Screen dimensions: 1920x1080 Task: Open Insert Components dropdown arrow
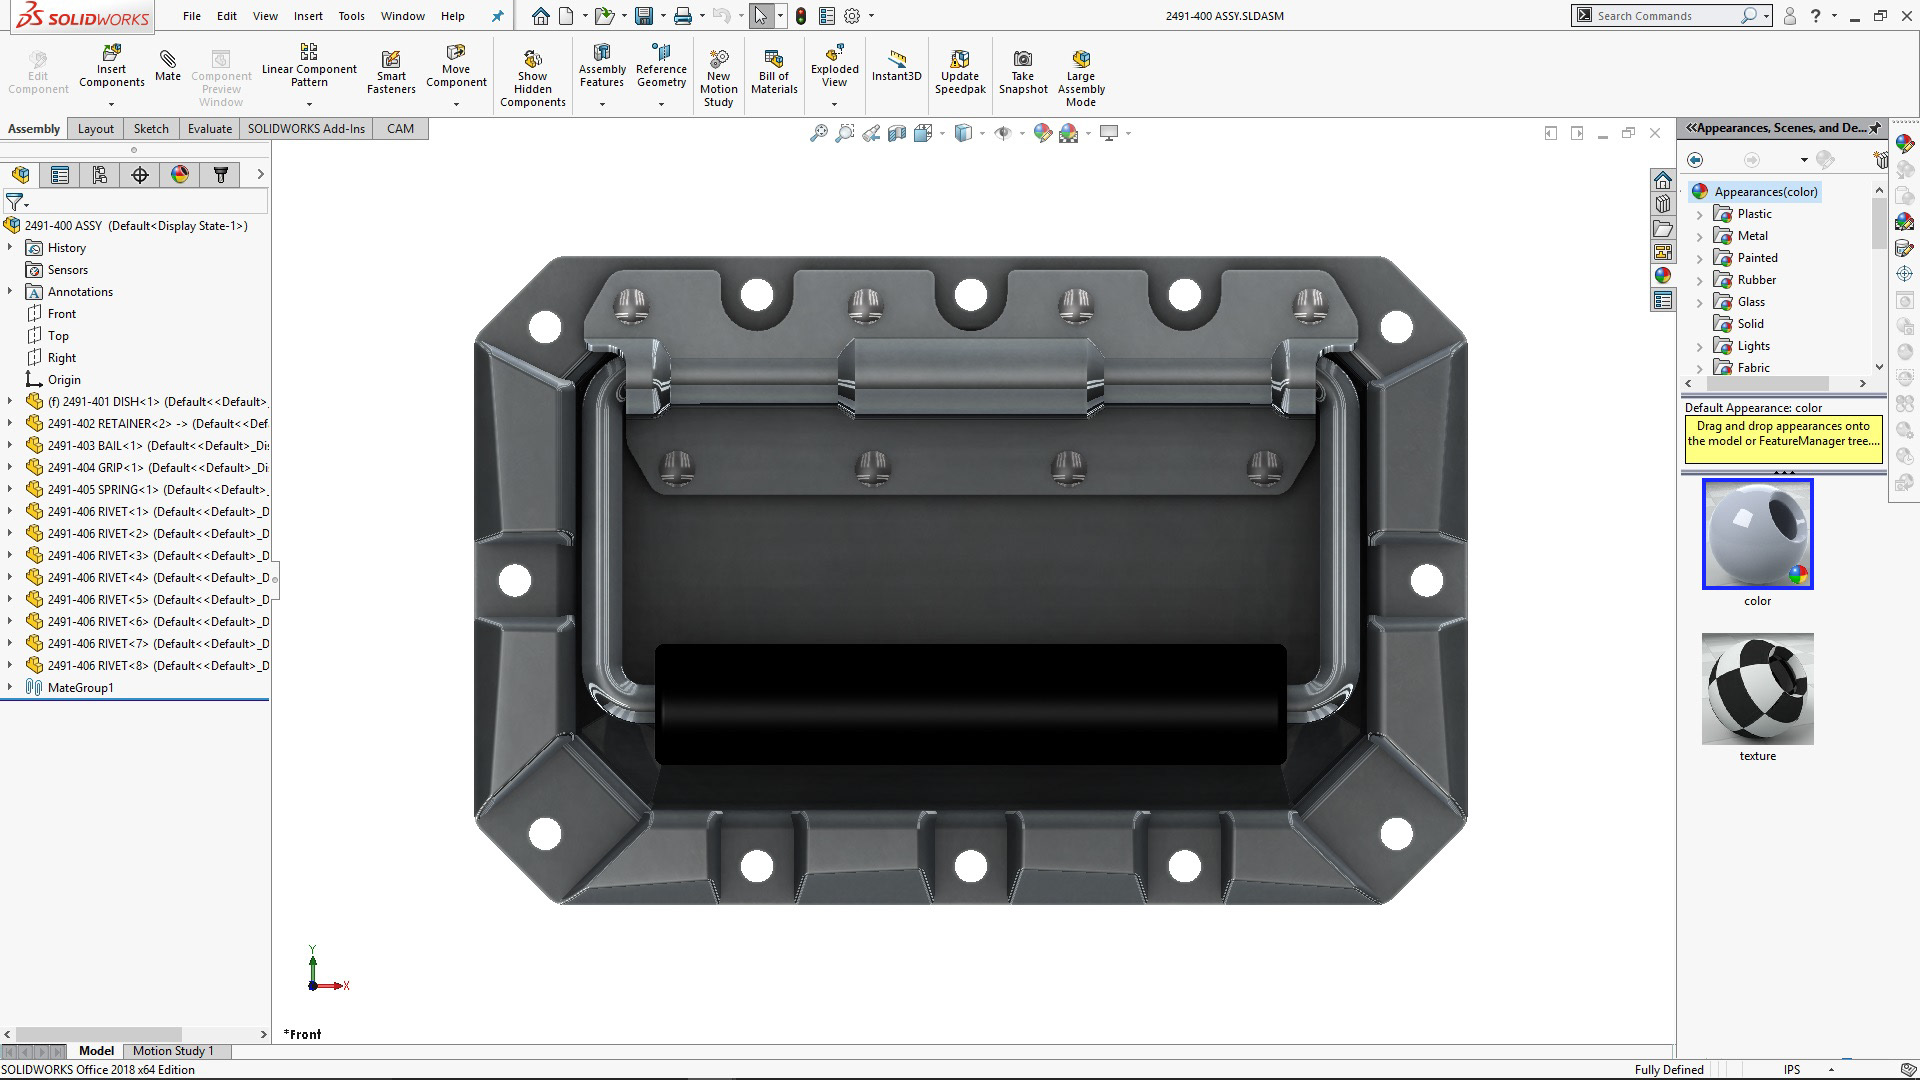111,104
